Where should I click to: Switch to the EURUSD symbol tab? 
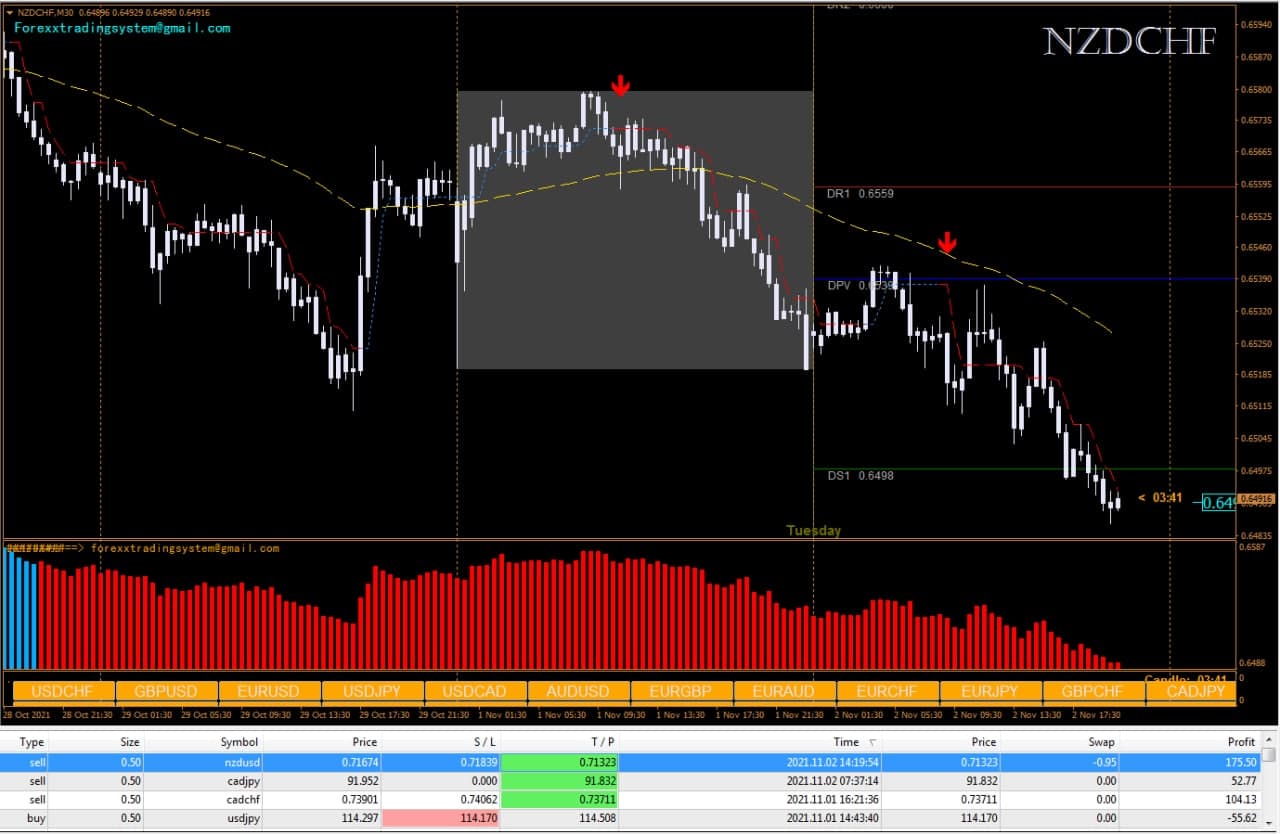click(x=268, y=690)
